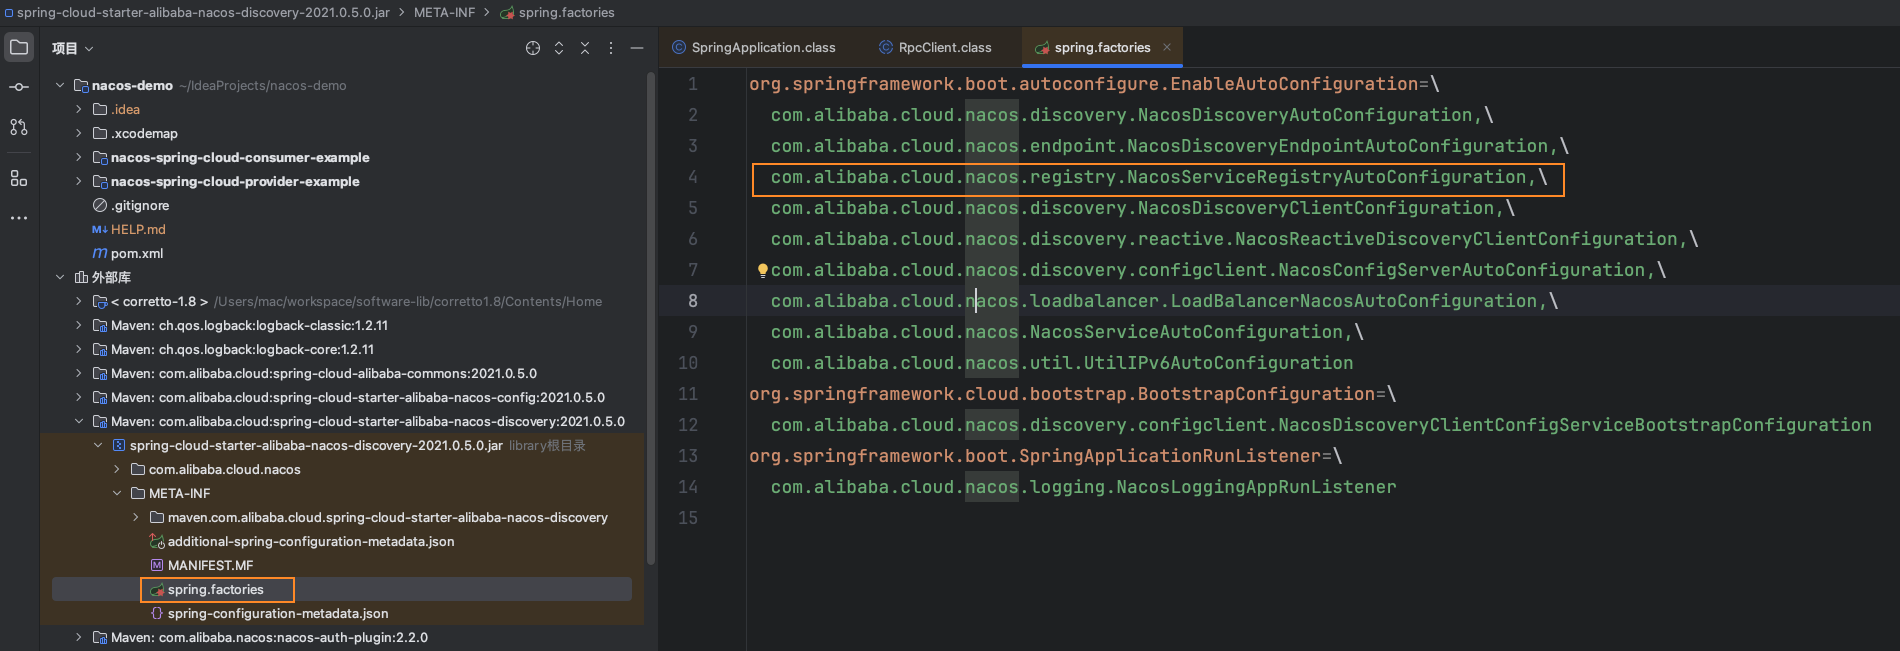Image resolution: width=1900 pixels, height=651 pixels.
Task: Open the Project tool window icon
Action: pyautogui.click(x=19, y=47)
